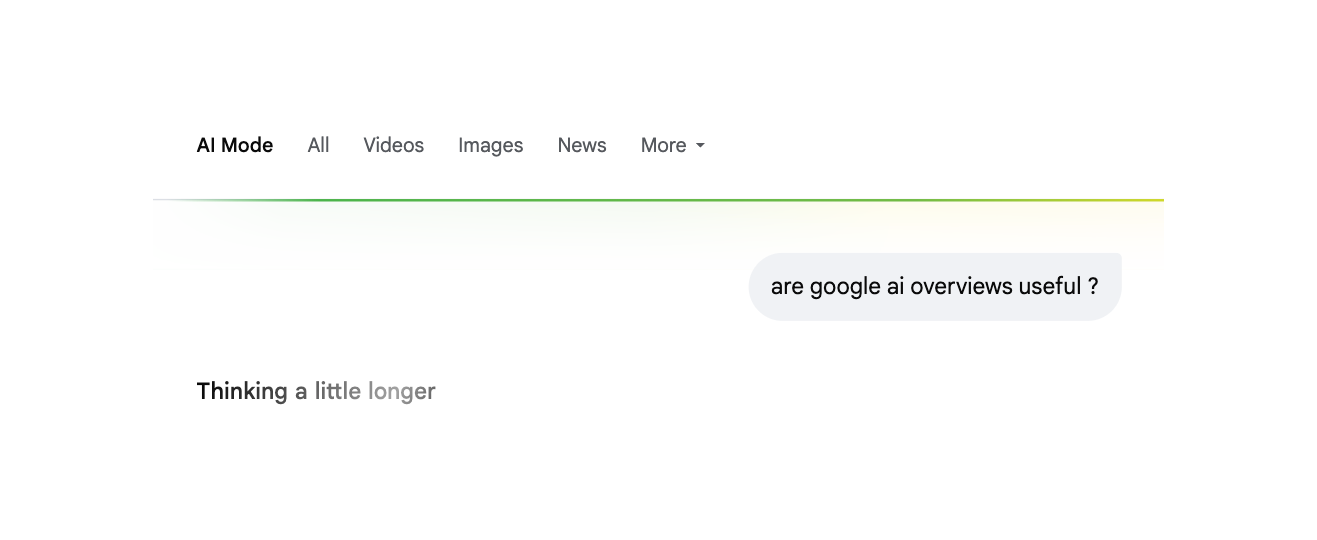Go to the Images tab
Viewport: 1317px width, 540px height.
point(490,146)
